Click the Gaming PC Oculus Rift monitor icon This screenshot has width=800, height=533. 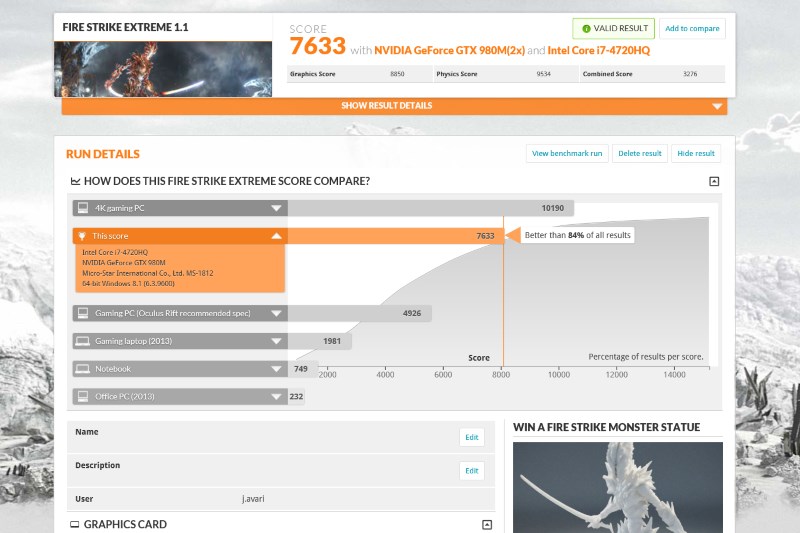pos(83,313)
